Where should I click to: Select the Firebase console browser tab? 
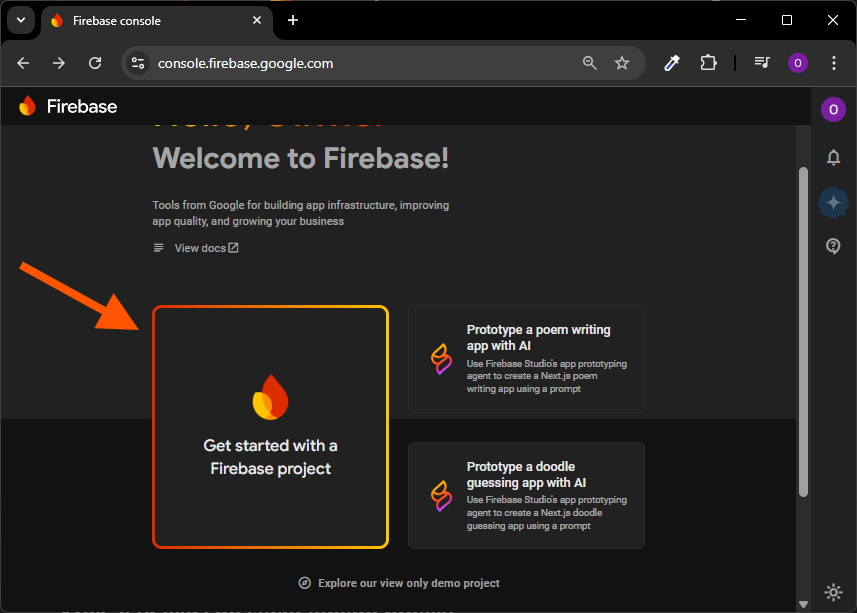click(x=156, y=21)
